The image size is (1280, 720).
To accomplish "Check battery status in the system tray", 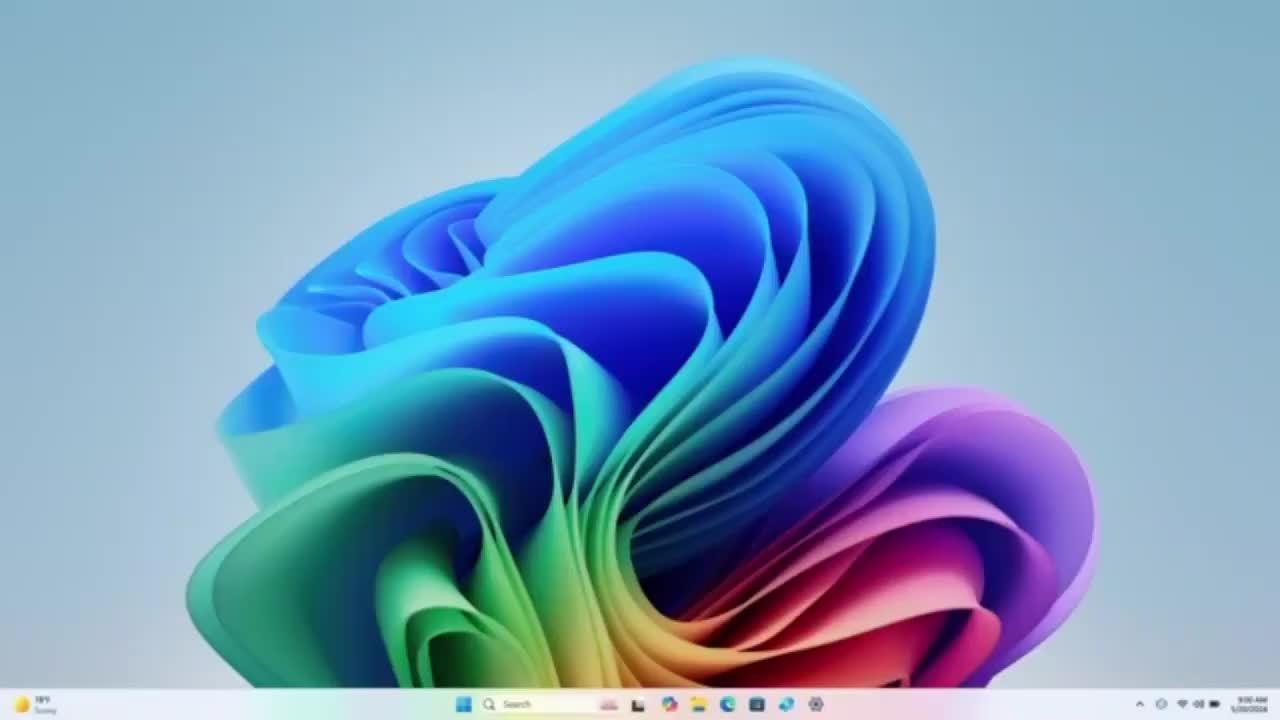I will coord(1213,705).
